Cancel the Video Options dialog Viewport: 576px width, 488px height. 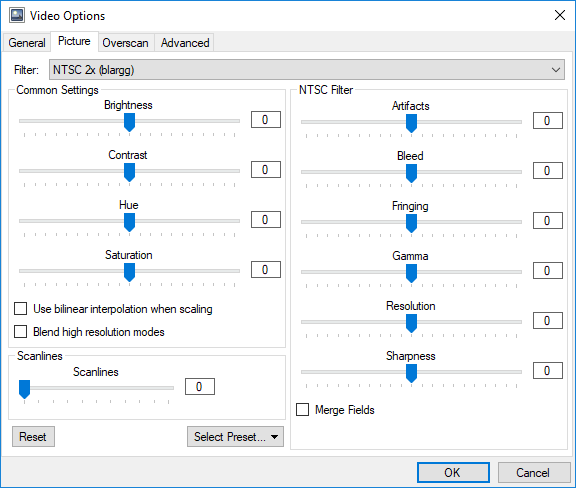pos(533,472)
